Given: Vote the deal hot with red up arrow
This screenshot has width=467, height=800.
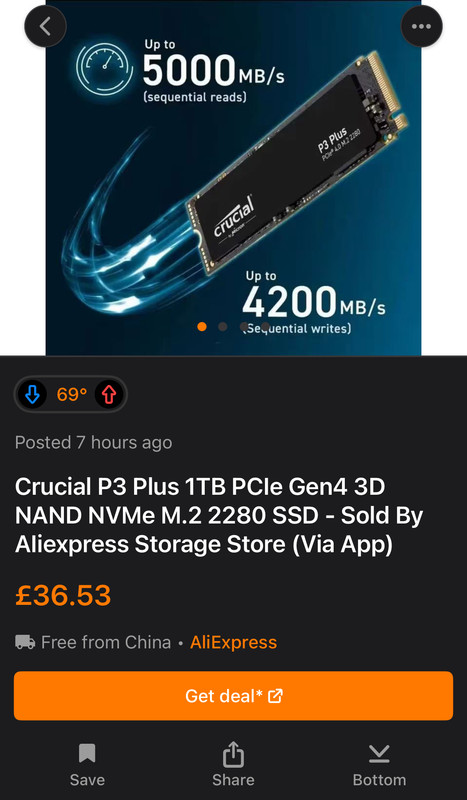Looking at the screenshot, I should coord(109,394).
